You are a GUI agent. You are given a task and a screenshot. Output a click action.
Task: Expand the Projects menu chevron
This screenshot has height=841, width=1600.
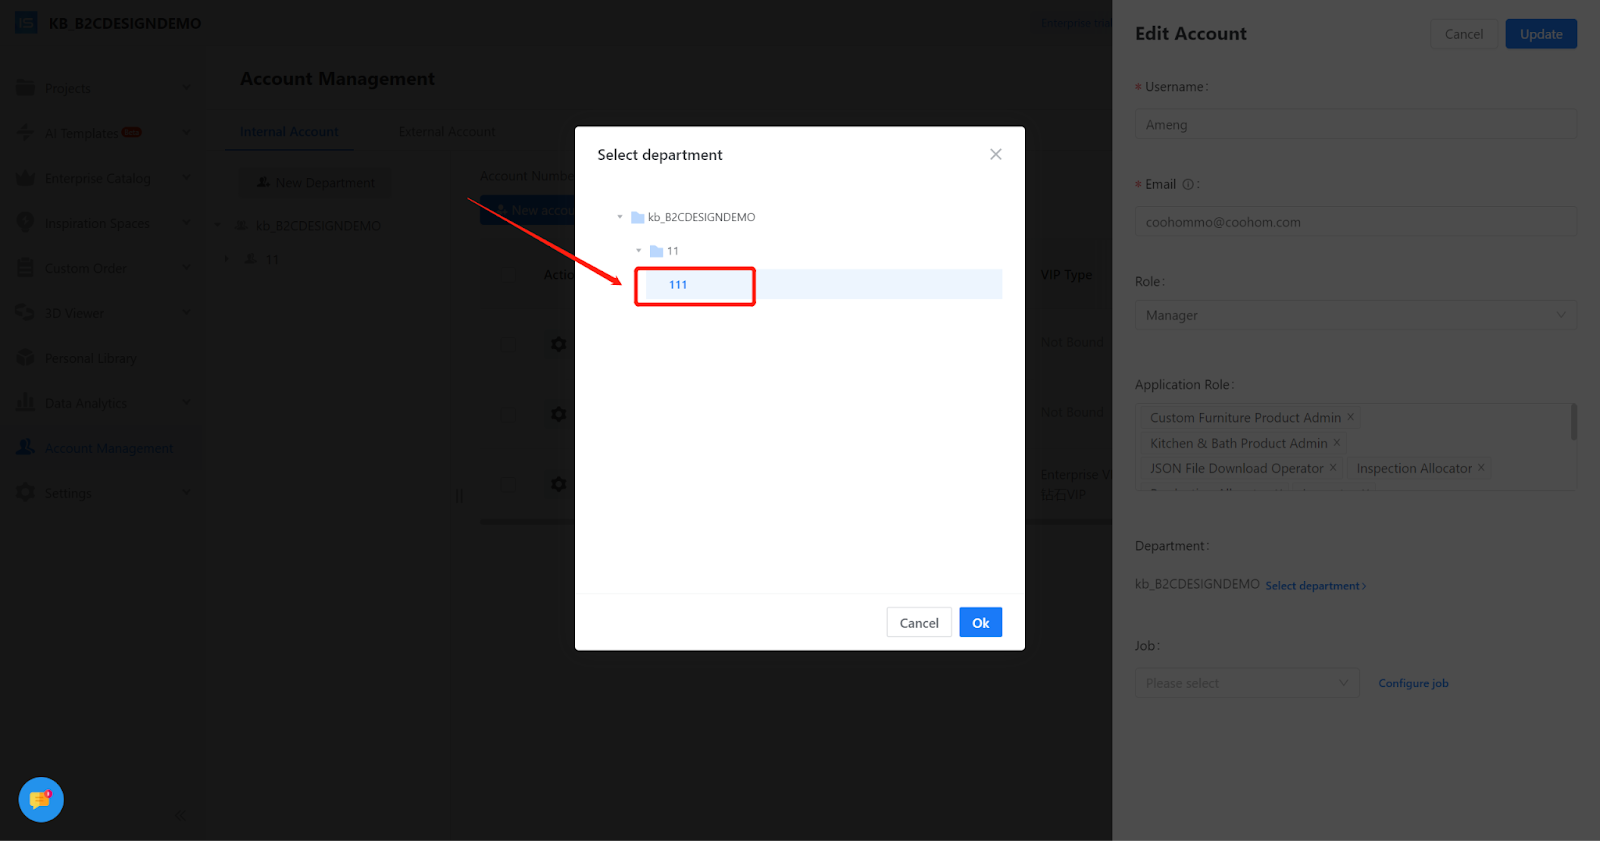pos(186,88)
